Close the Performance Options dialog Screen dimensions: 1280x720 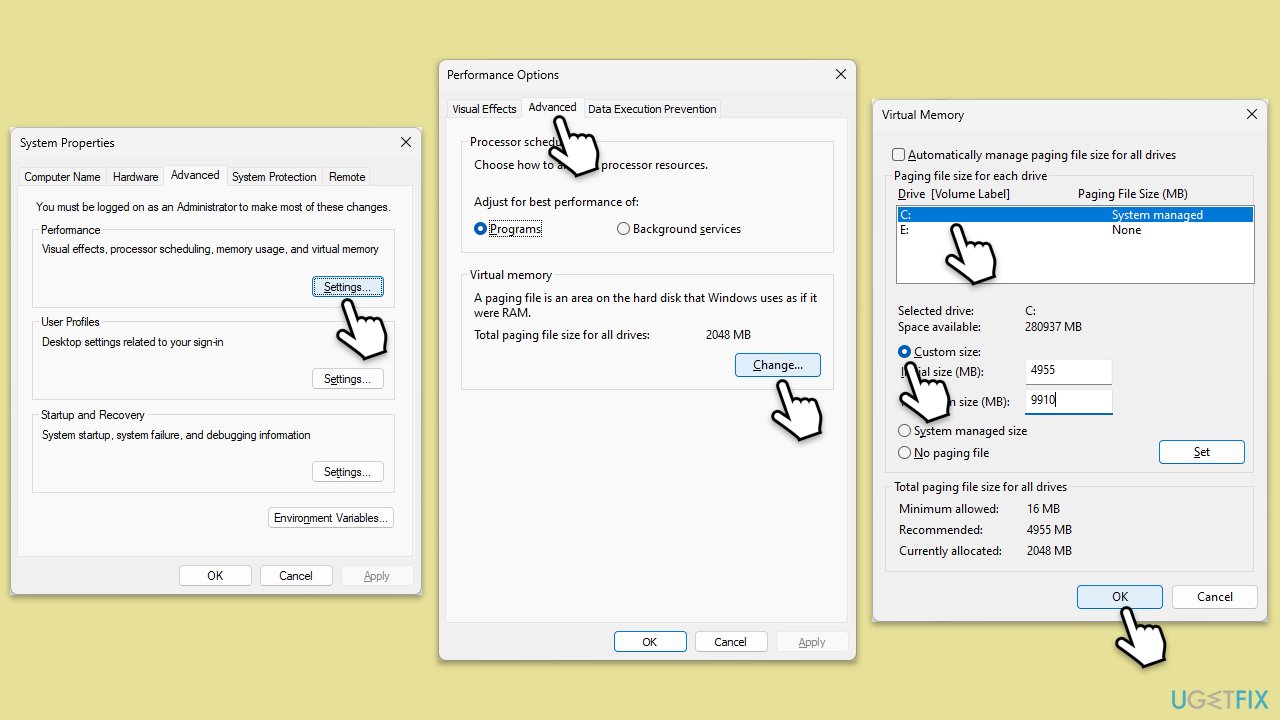(x=840, y=74)
